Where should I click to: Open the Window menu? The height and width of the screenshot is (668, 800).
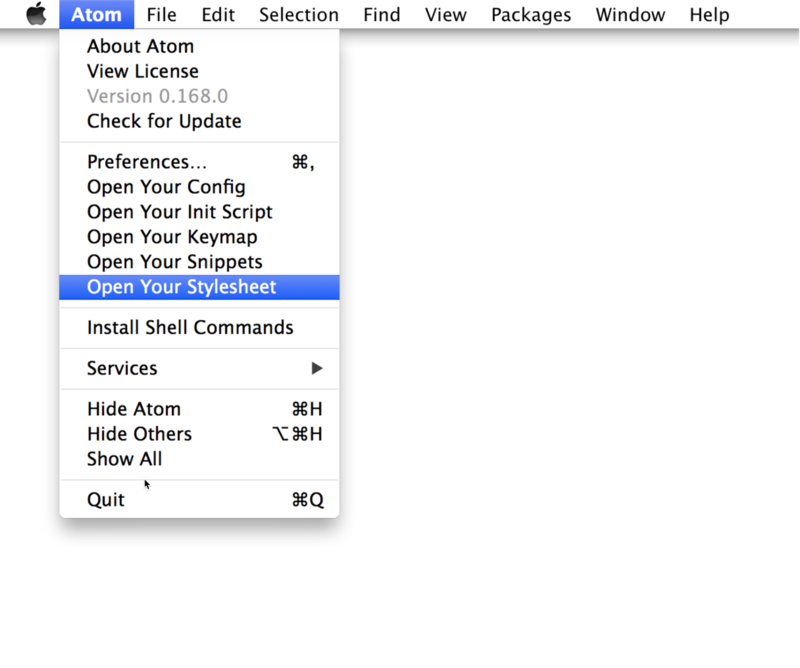630,15
